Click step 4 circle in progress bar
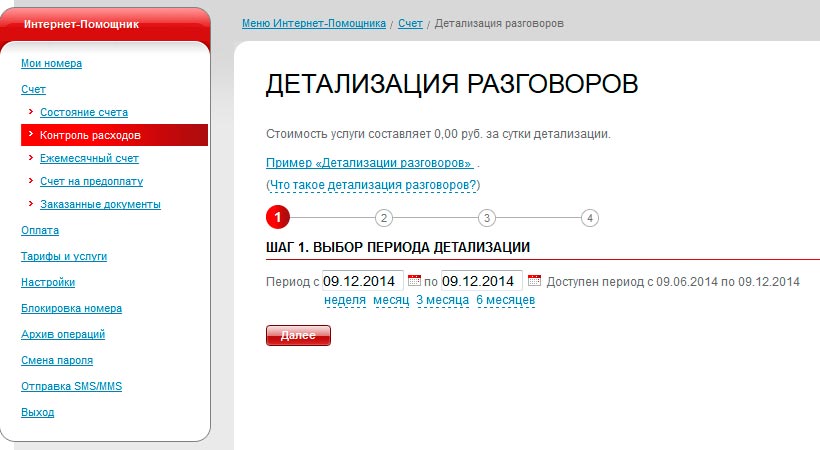Viewport: 820px width, 450px height. [x=590, y=218]
